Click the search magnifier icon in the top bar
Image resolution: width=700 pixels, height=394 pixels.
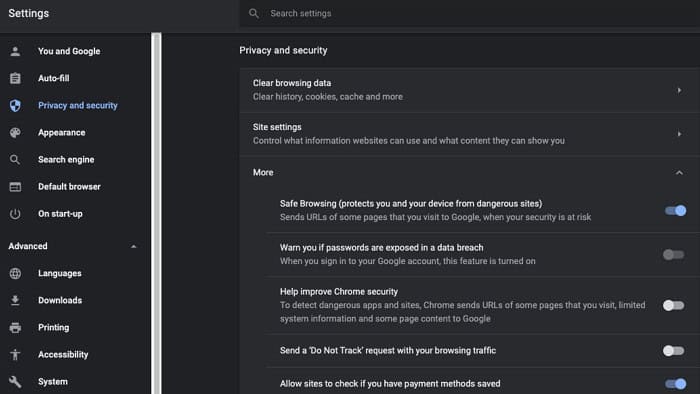coord(254,13)
